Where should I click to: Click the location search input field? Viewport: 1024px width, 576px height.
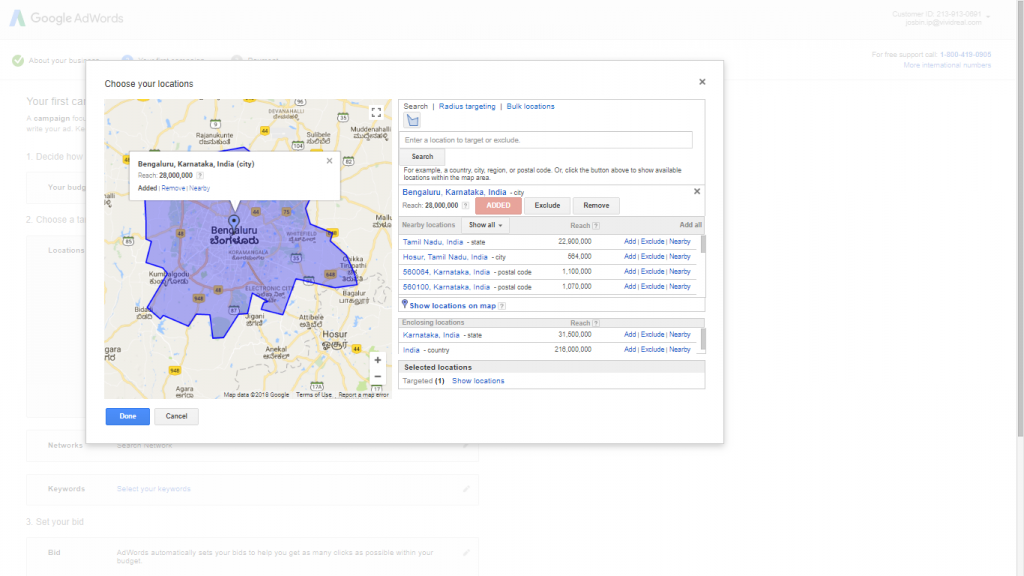546,140
